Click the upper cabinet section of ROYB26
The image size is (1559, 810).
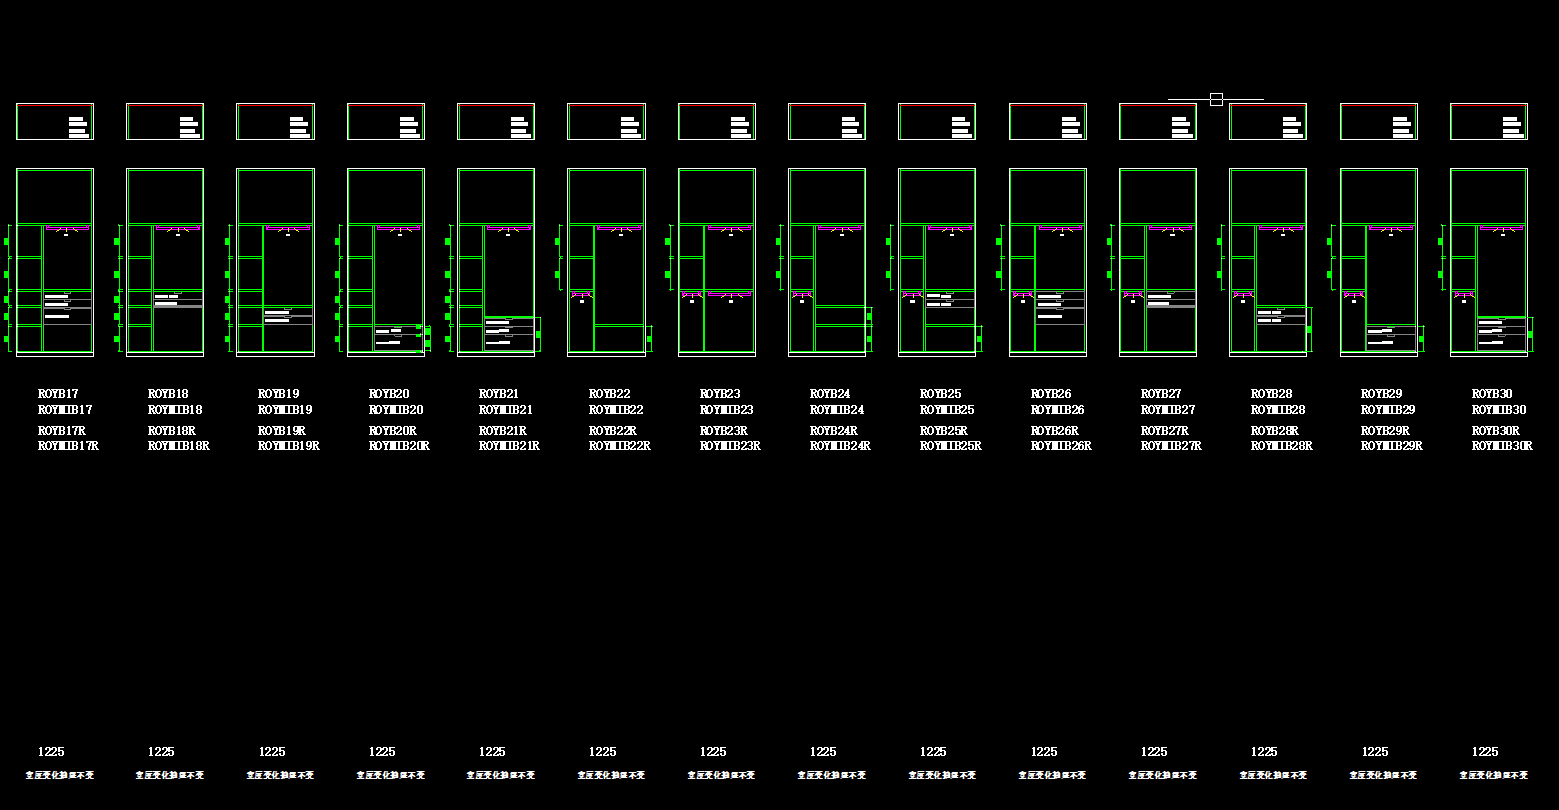coord(1048,197)
